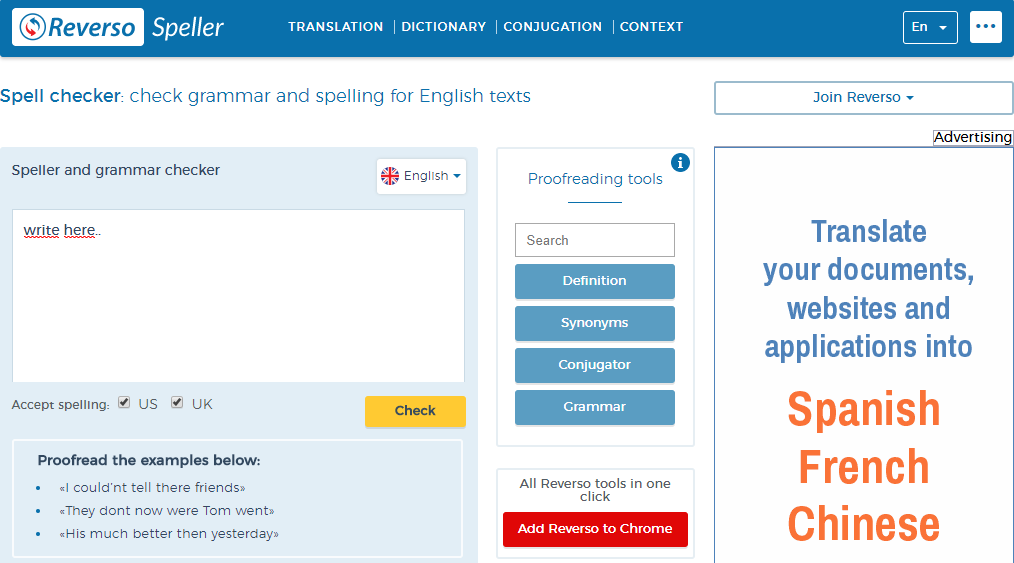
Task: Open the Conjugation menu item
Action: click(x=553, y=27)
